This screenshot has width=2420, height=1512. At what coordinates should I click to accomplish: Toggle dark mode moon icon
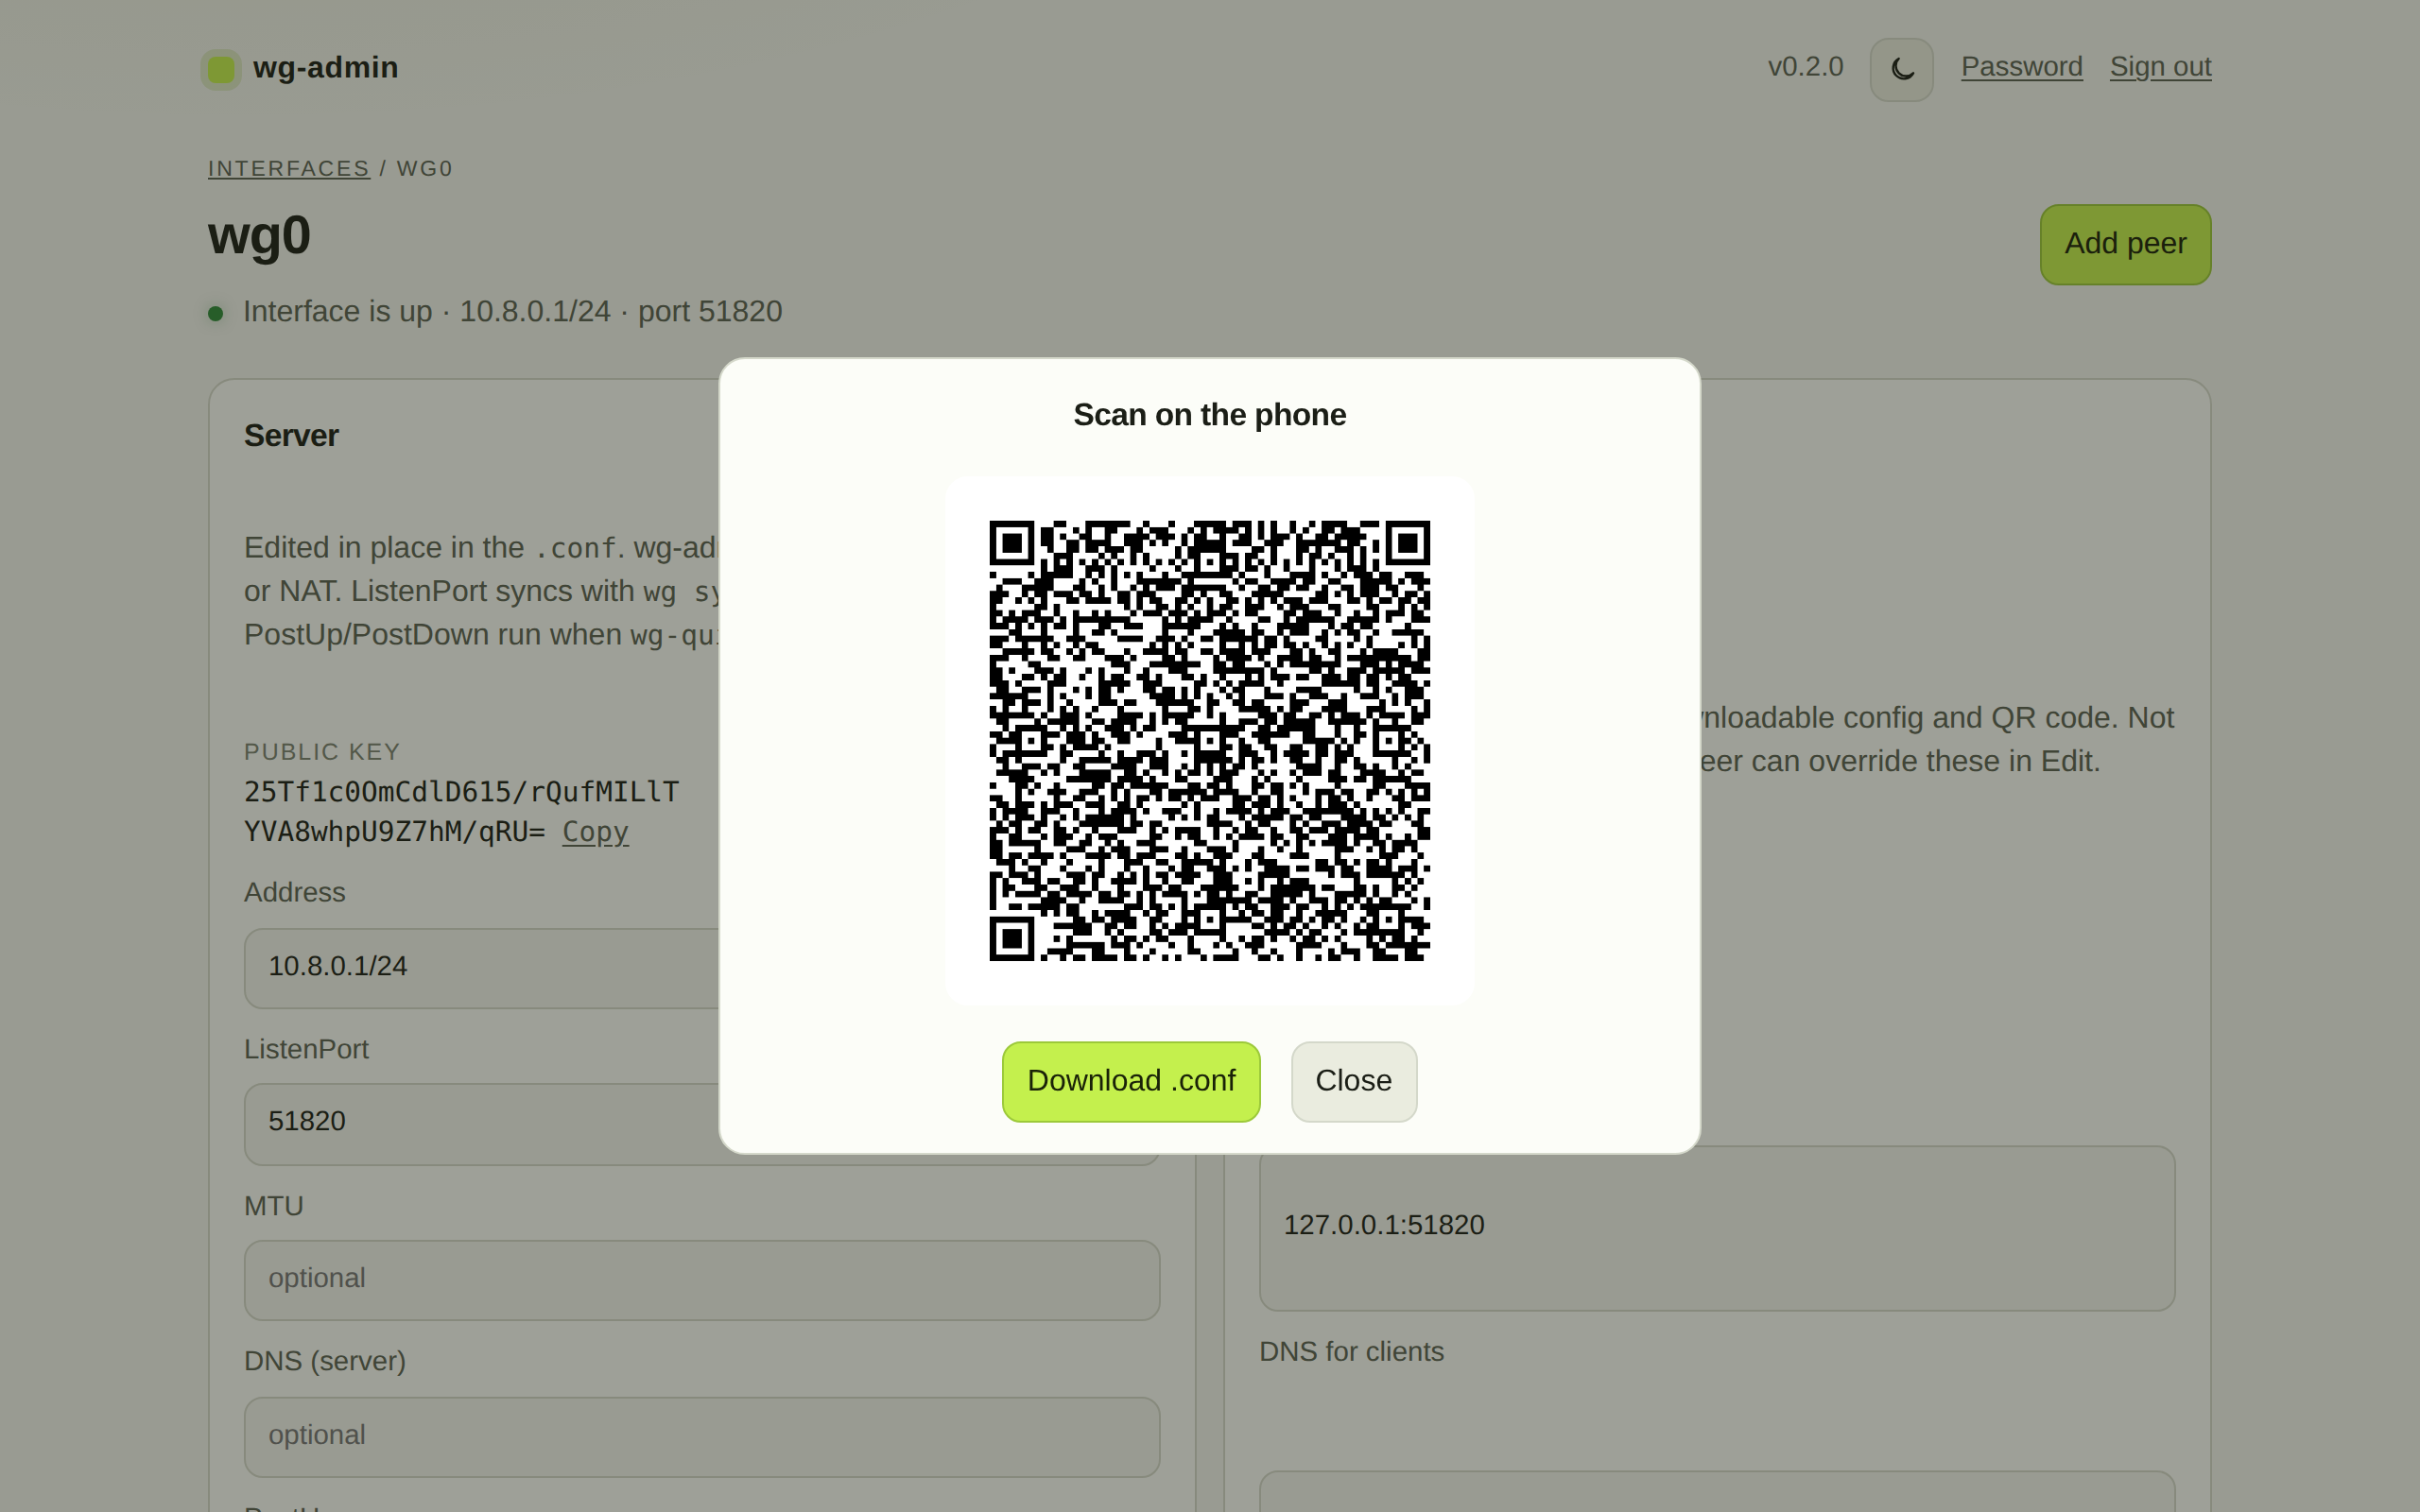click(1901, 69)
